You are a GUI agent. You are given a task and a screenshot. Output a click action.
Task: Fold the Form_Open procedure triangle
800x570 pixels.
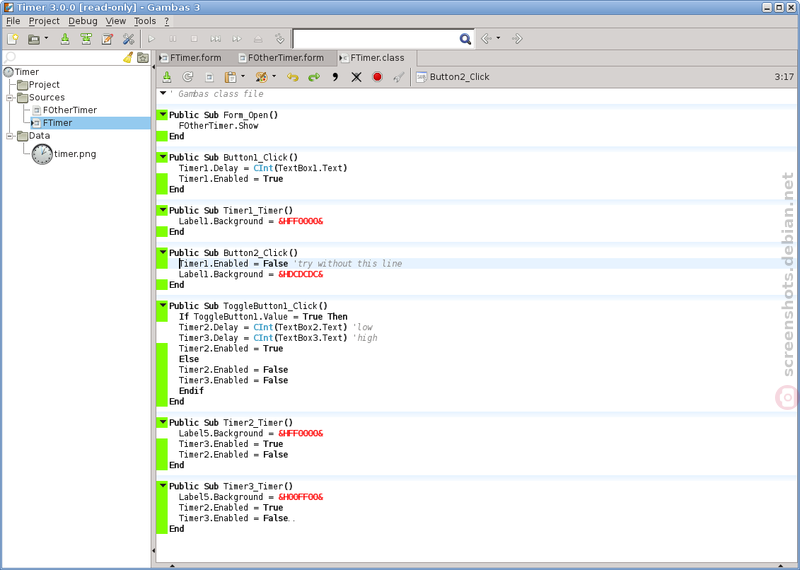pyautogui.click(x=162, y=115)
